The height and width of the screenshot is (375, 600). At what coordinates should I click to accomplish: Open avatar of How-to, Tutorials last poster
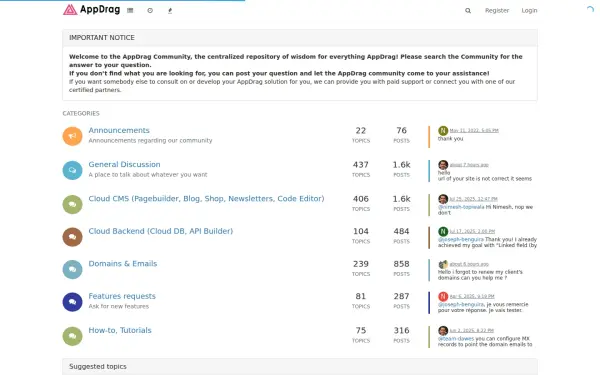(443, 331)
